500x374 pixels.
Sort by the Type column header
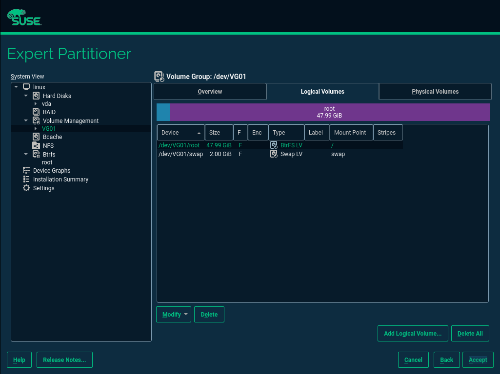point(286,133)
